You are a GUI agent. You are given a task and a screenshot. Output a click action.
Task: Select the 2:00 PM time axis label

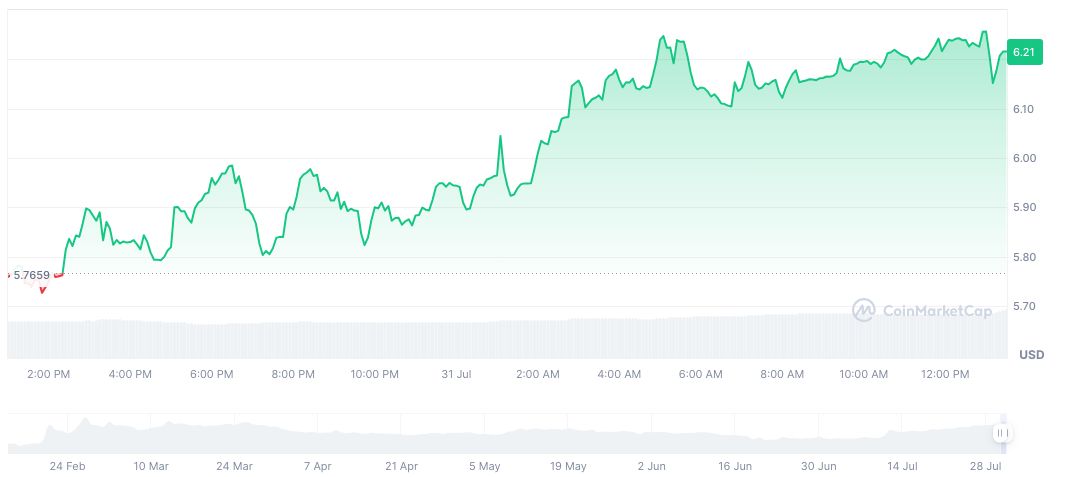click(49, 374)
